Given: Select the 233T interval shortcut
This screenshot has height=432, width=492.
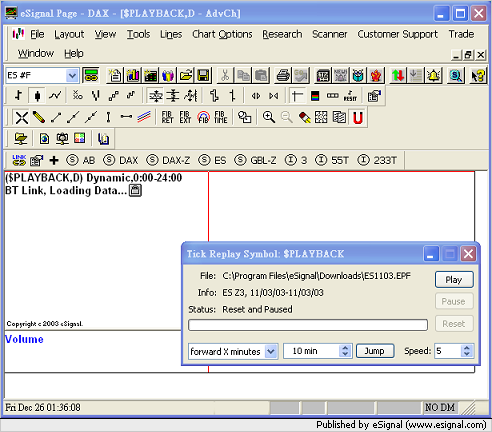Looking at the screenshot, I should pyautogui.click(x=377, y=160).
